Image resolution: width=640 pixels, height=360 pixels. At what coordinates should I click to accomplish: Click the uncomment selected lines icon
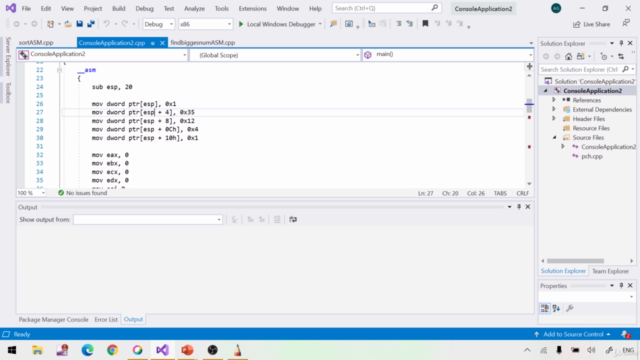pyautogui.click(x=409, y=24)
